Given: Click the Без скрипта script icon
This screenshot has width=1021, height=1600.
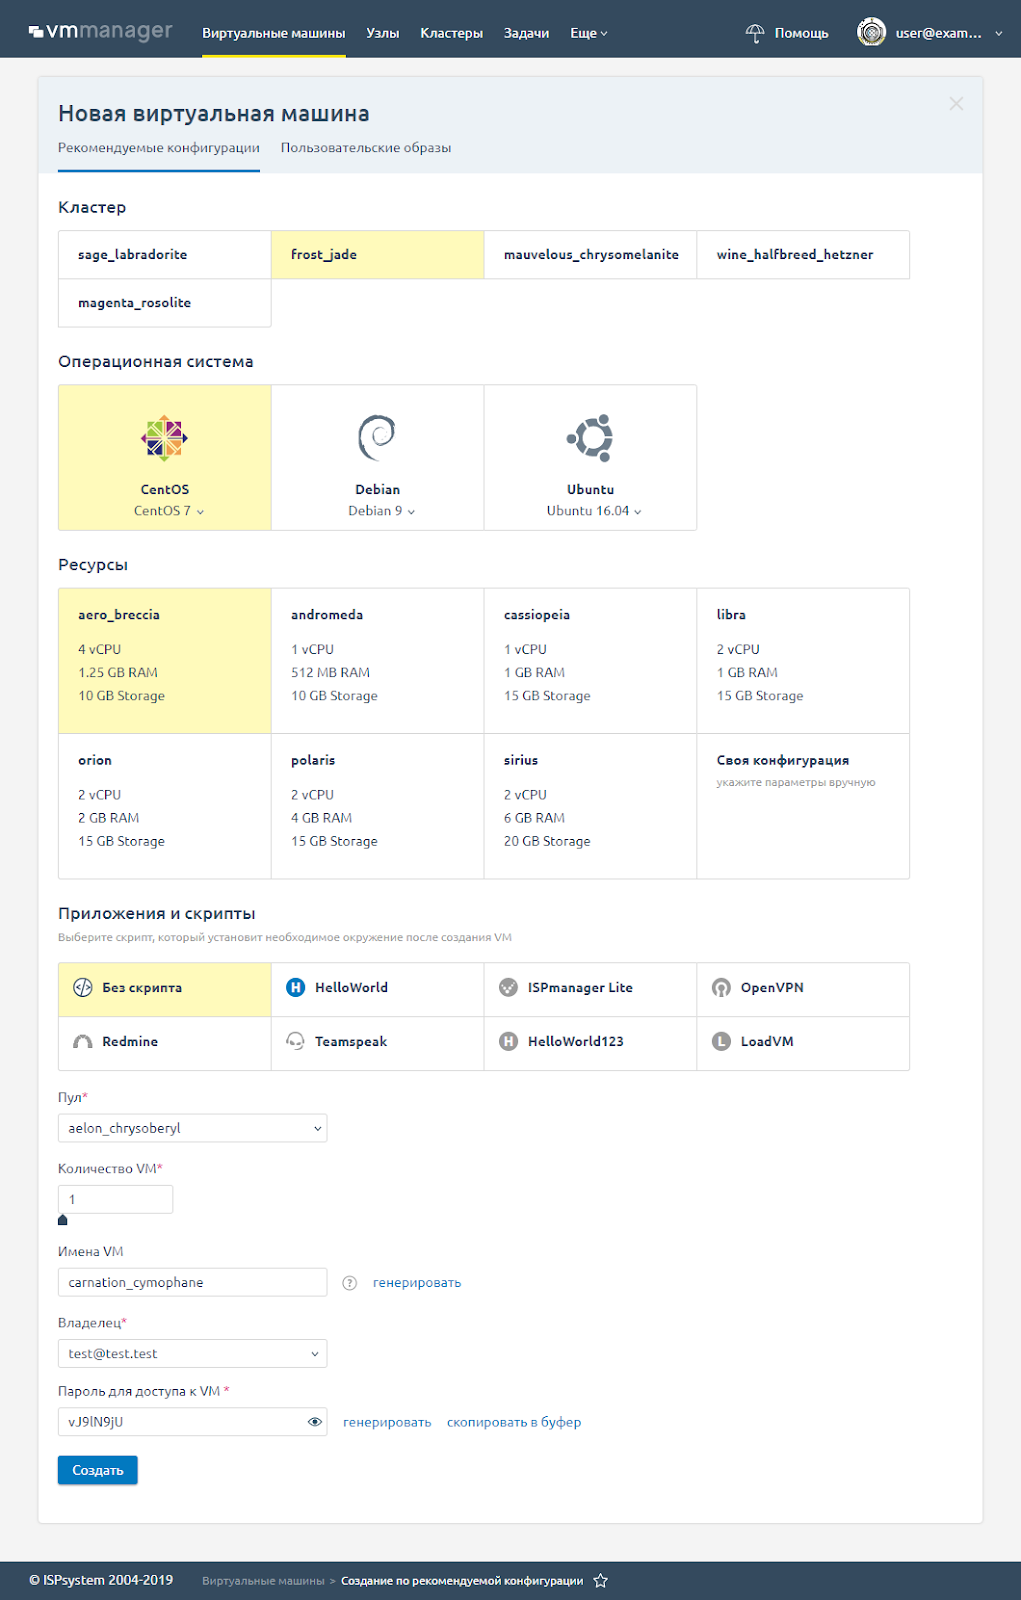Looking at the screenshot, I should [83, 988].
